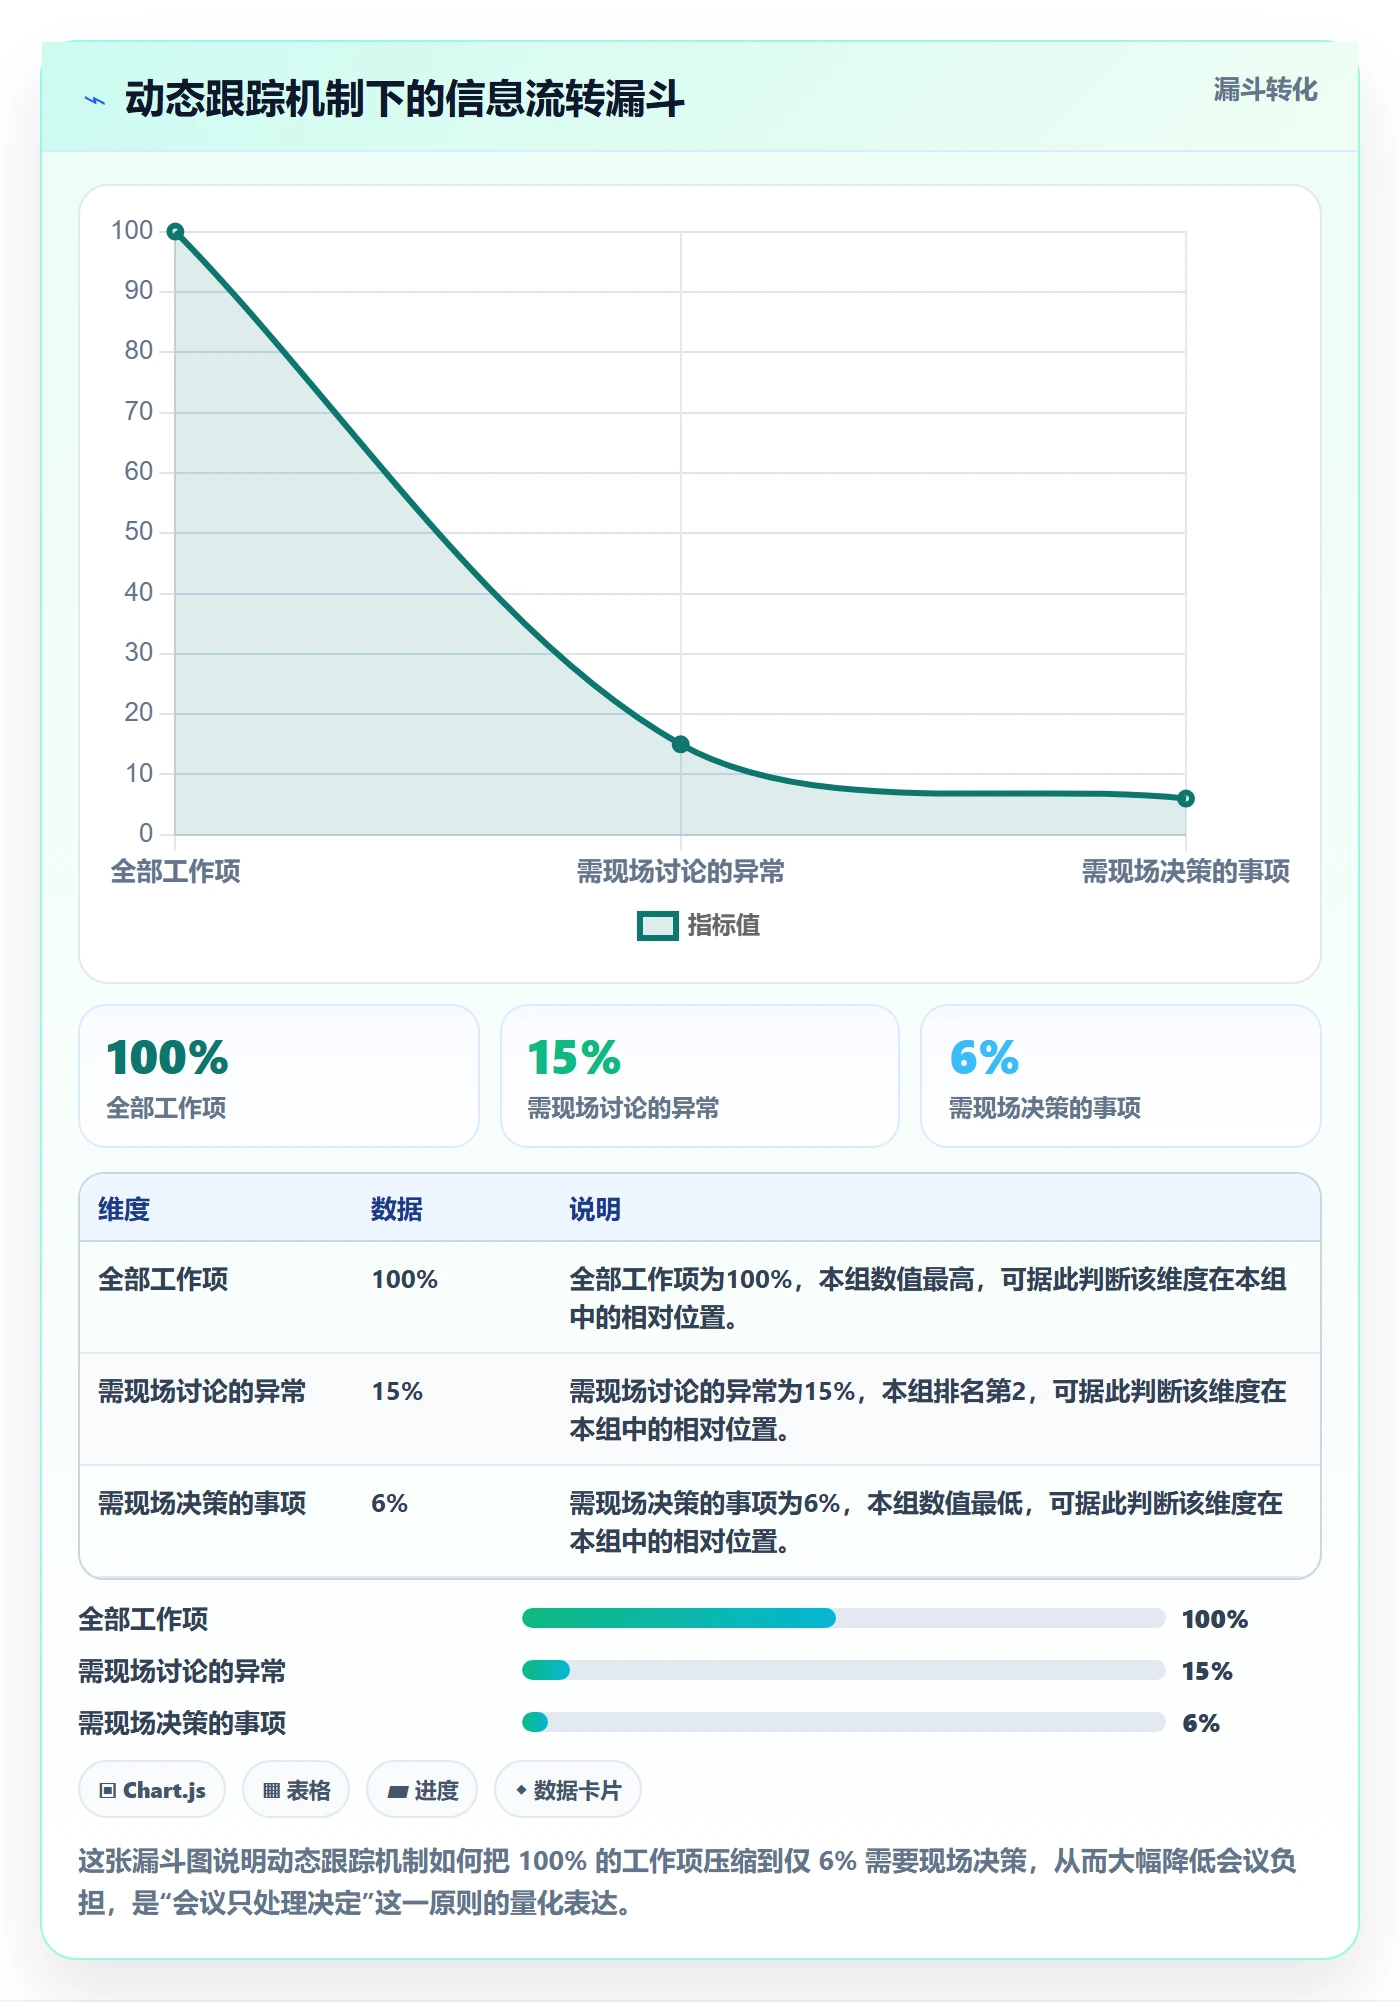
Task: Click the 100% value in table
Action: 405,1279
